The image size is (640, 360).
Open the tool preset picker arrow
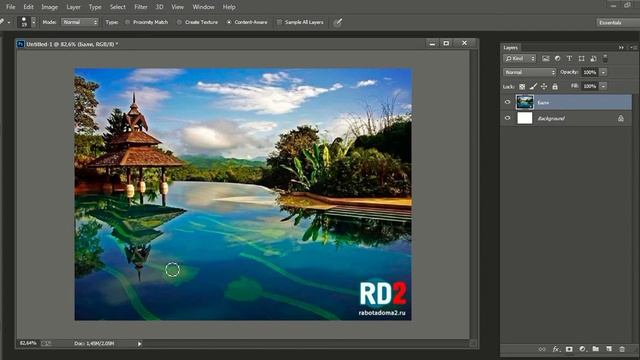(x=9, y=22)
